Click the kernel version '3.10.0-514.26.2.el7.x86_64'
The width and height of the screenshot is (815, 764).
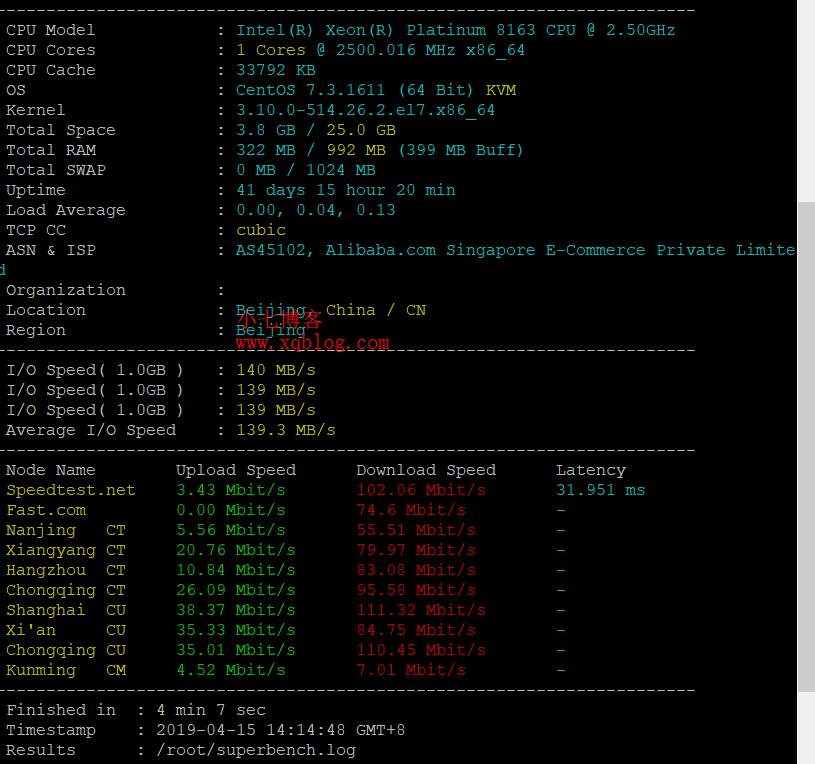coord(365,110)
